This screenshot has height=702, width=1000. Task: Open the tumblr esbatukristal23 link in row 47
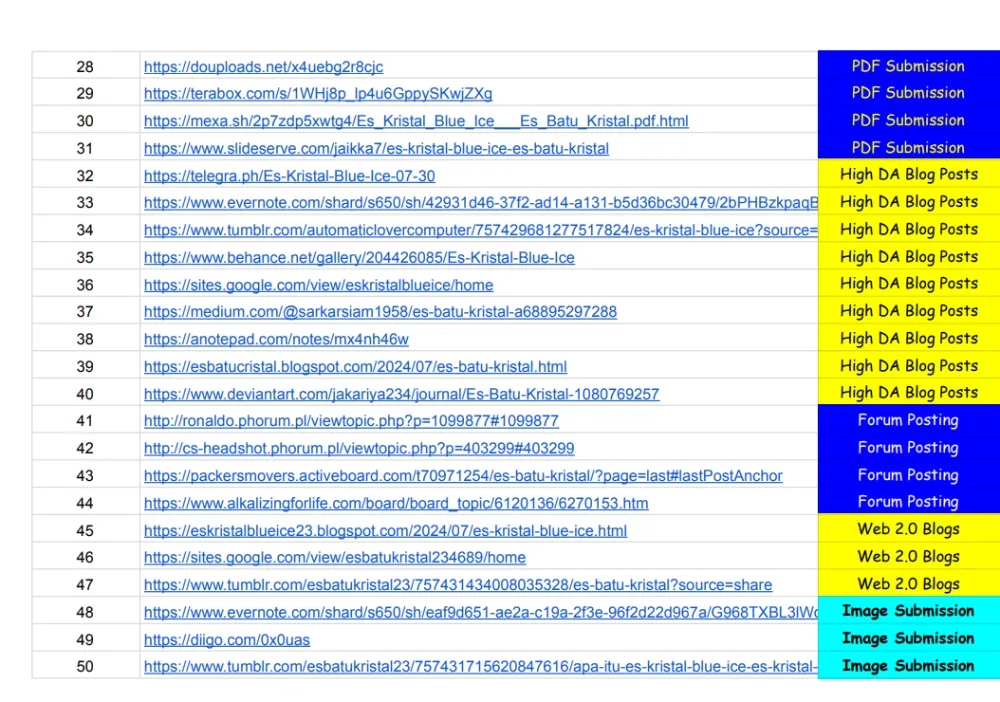[x=458, y=585]
